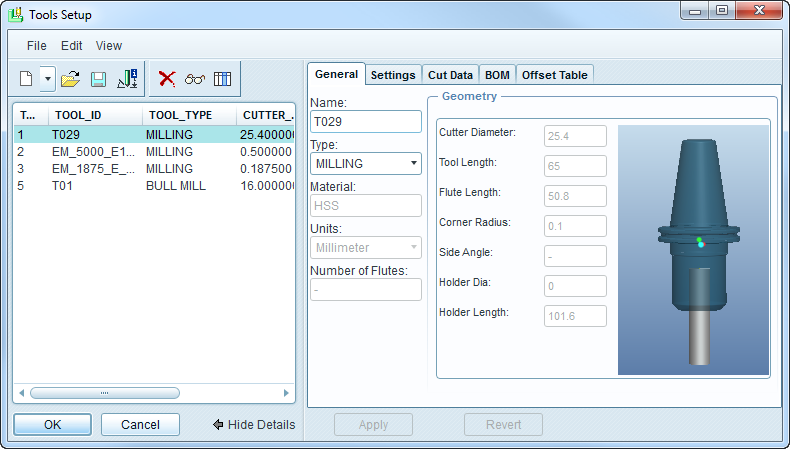Minimize the Tools Setup window
The height and width of the screenshot is (449, 790).
(x=695, y=10)
